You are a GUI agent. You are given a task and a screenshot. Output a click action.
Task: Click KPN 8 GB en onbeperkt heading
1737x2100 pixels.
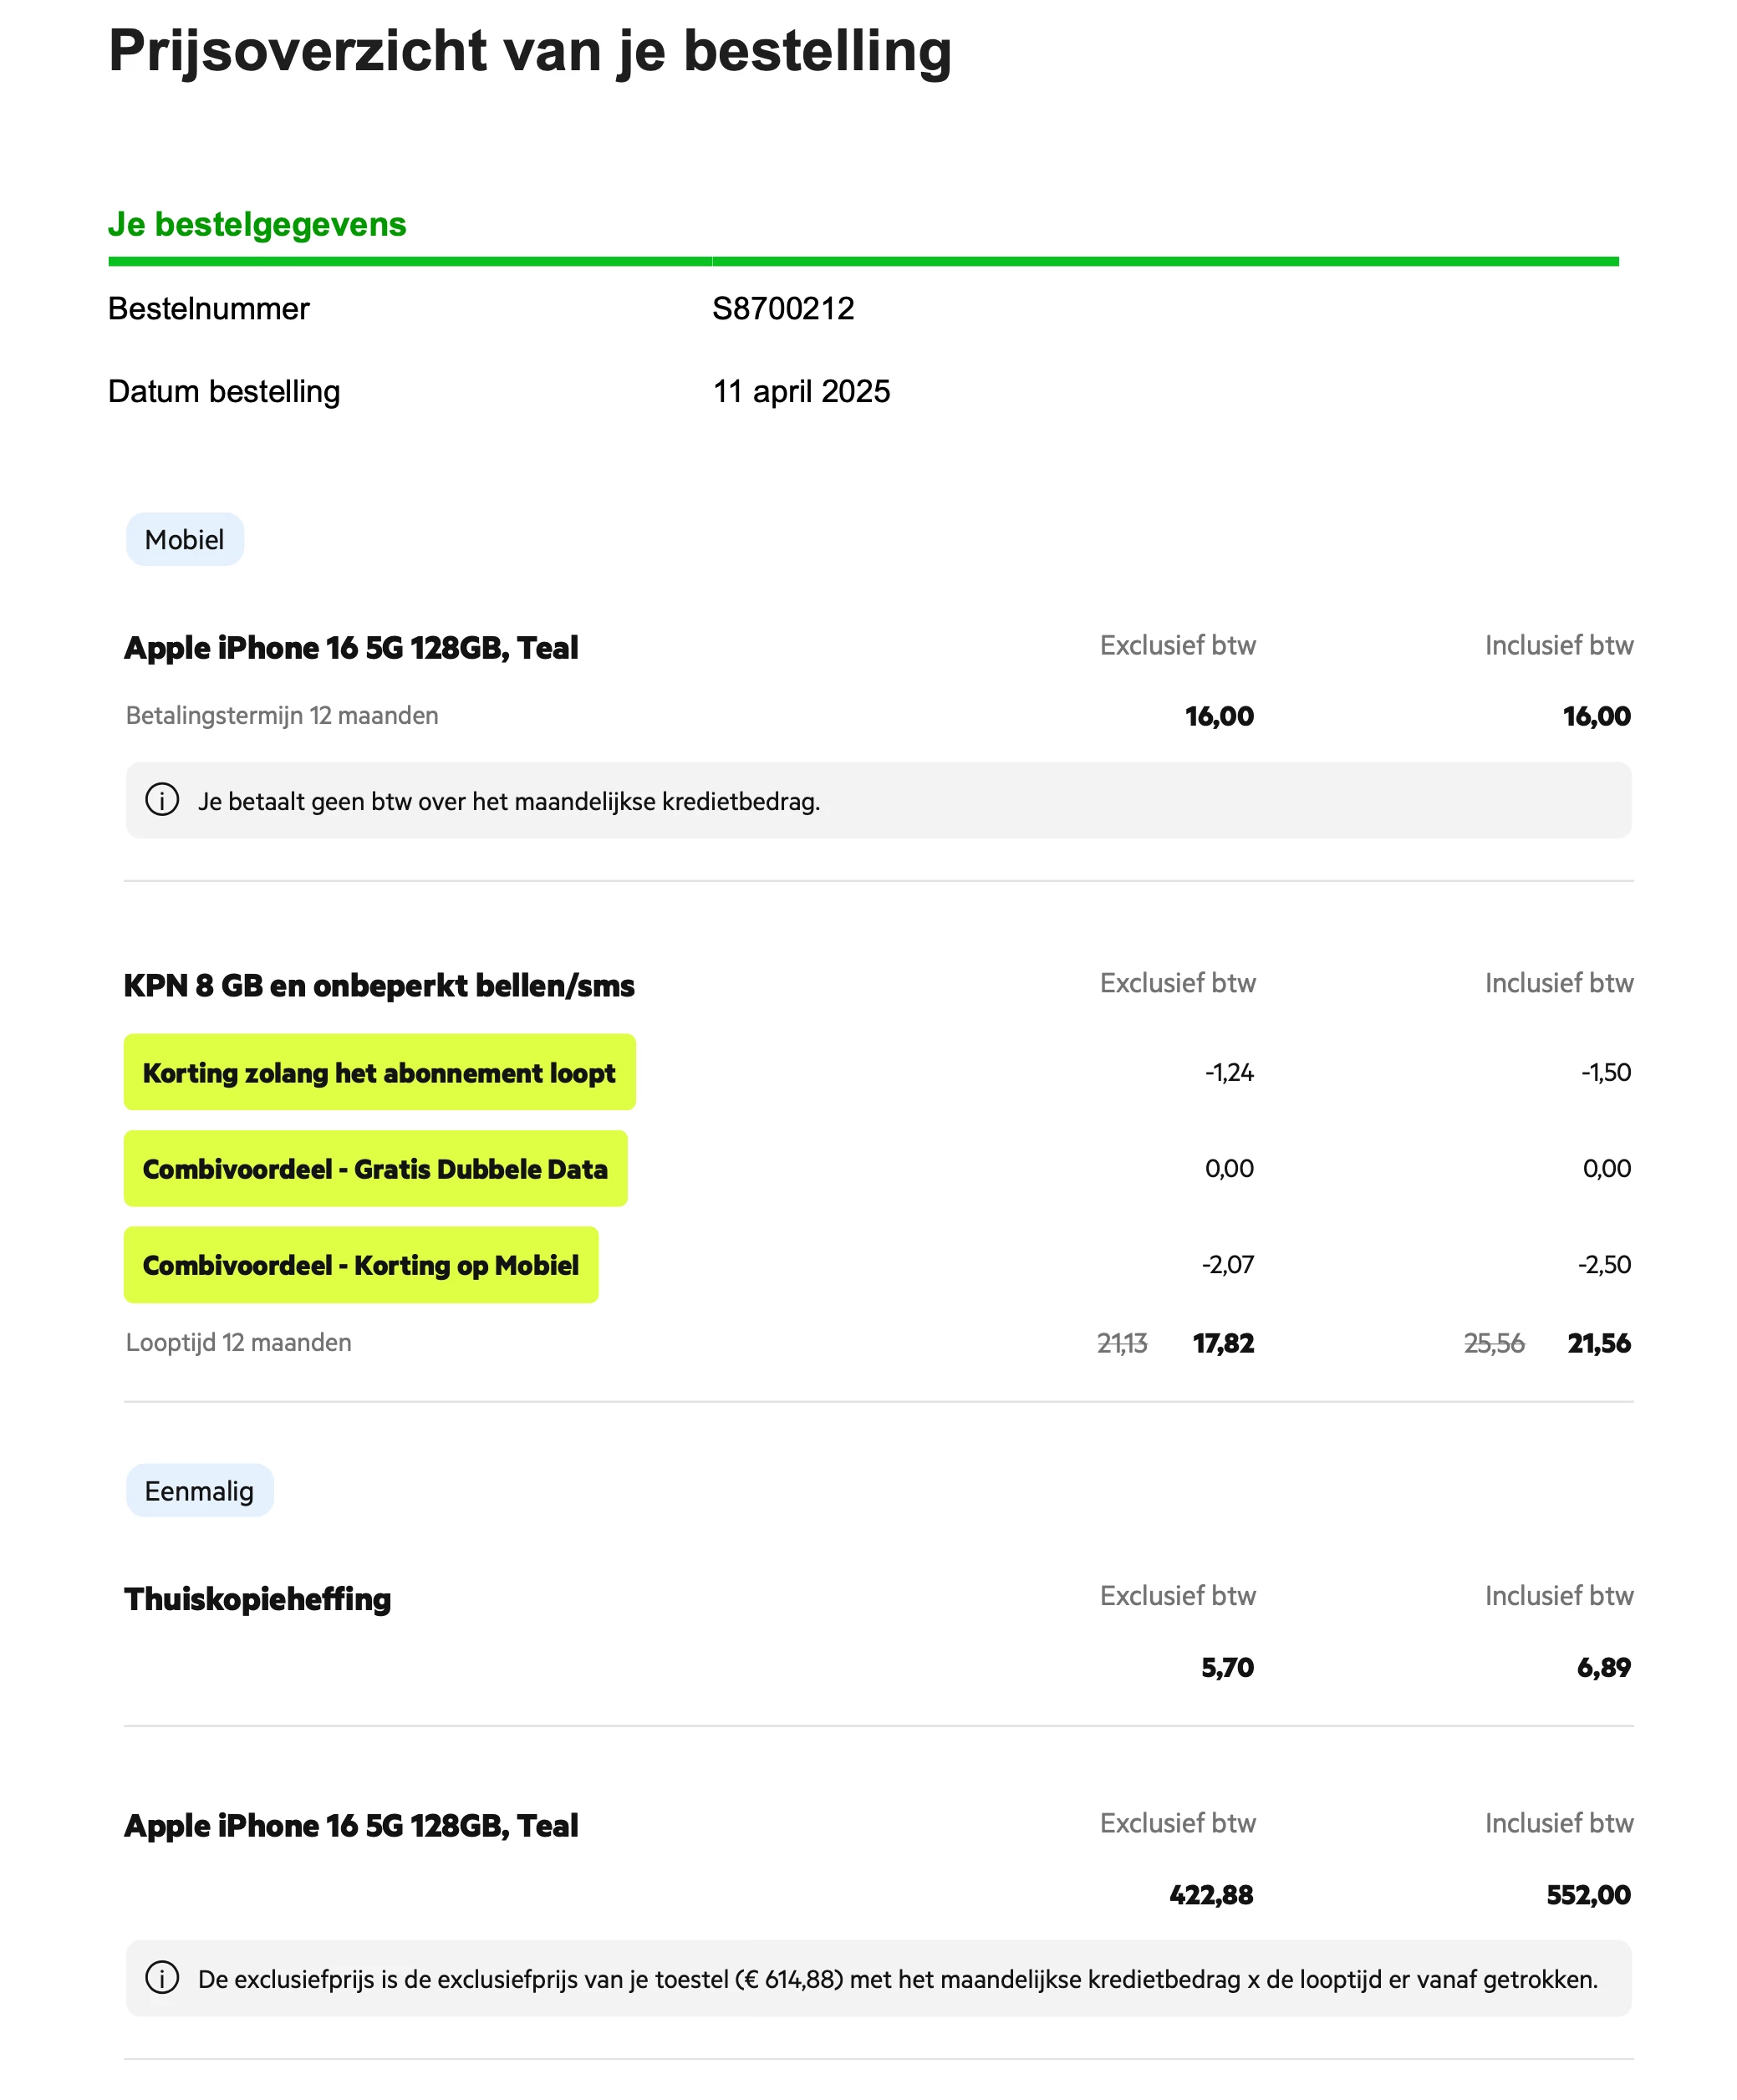tap(379, 986)
